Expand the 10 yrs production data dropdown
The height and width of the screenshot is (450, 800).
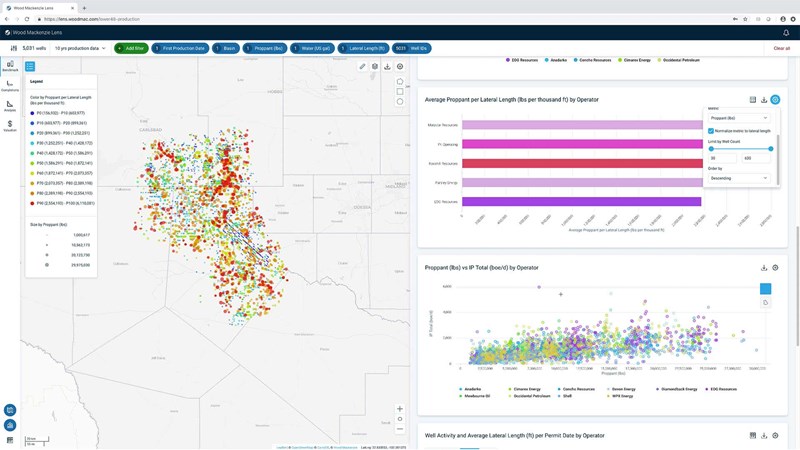(x=80, y=48)
